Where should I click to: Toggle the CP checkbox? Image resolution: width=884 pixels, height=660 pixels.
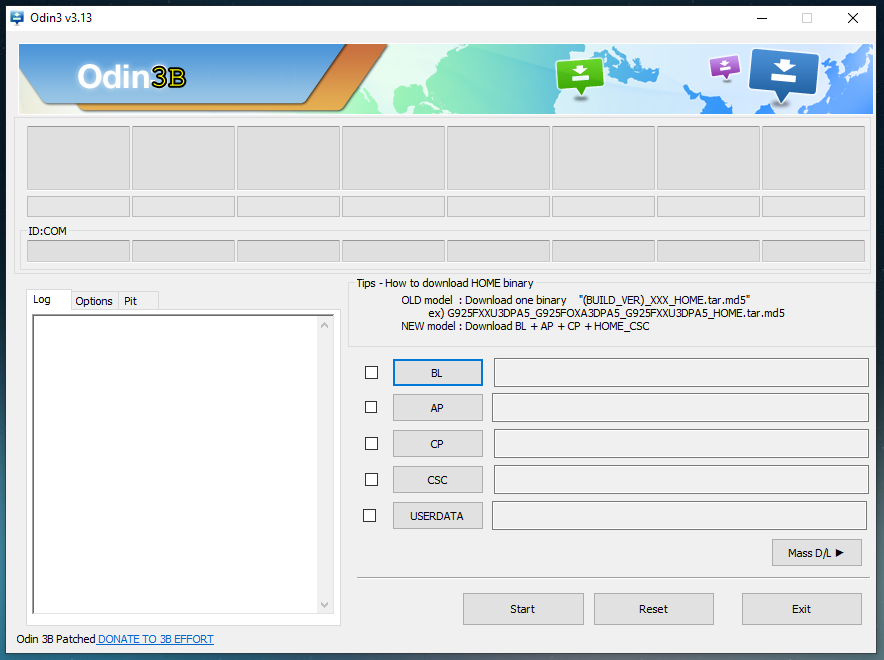[371, 444]
